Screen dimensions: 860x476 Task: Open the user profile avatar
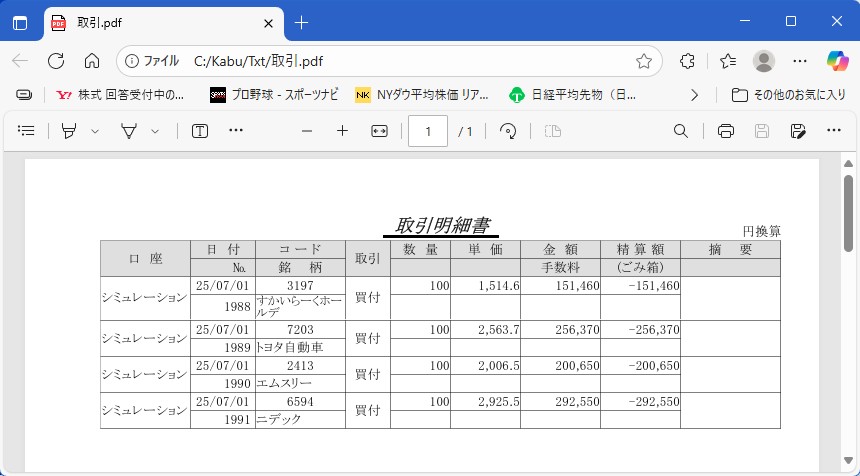(764, 61)
